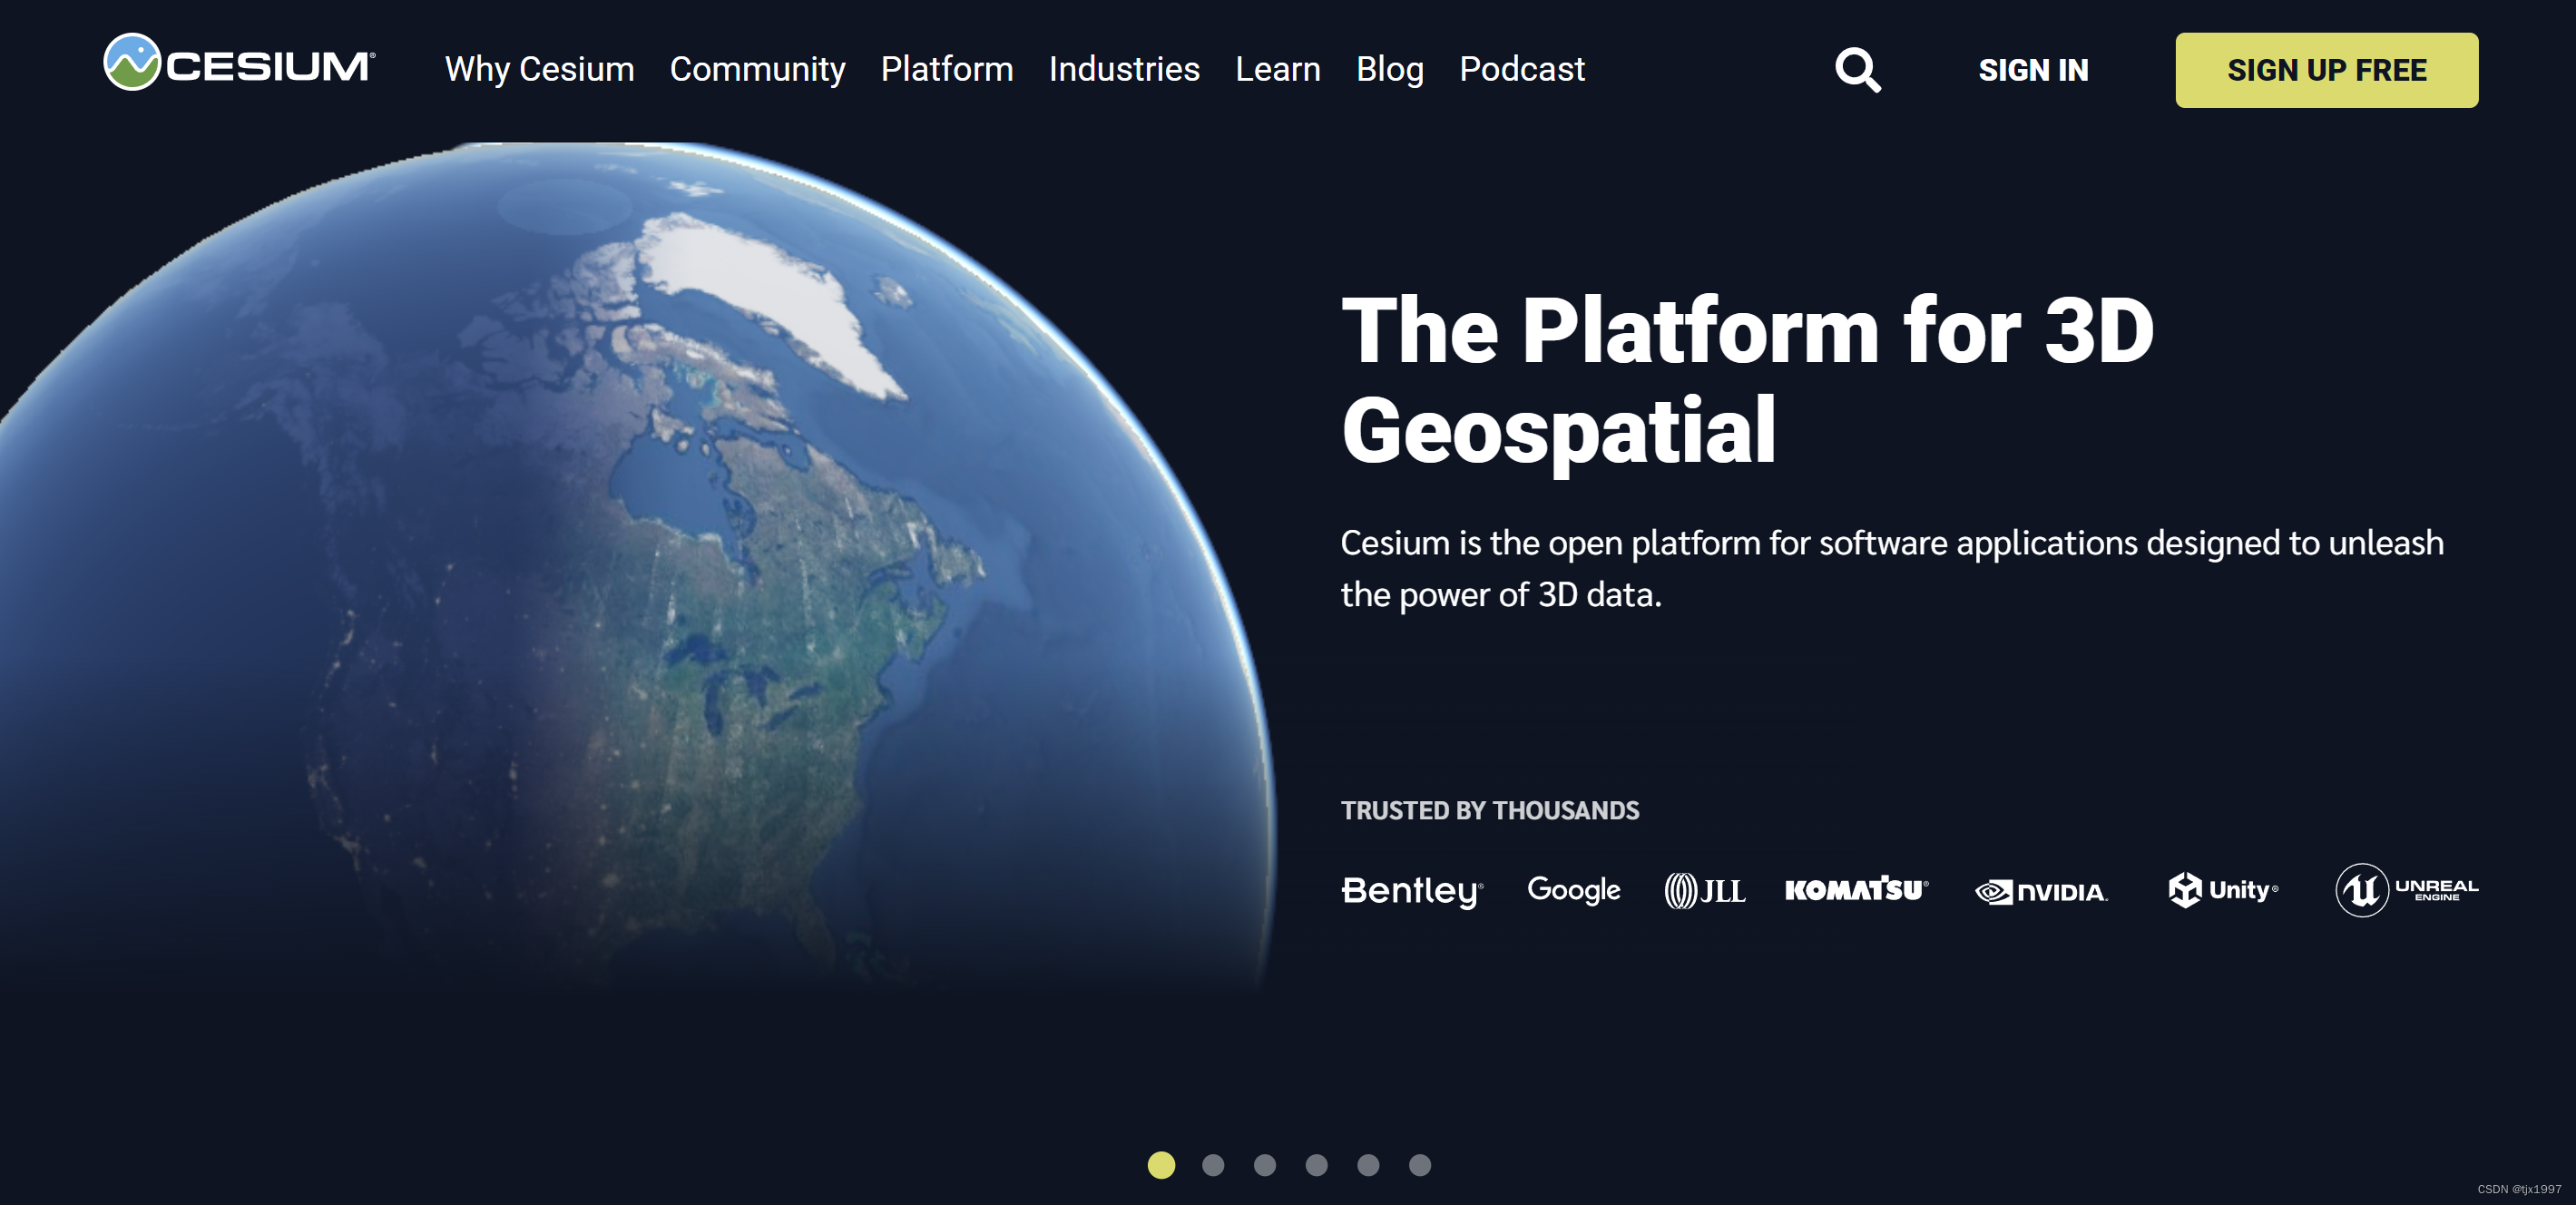Click the Google partner logo
Image resolution: width=2576 pixels, height=1205 pixels.
pyautogui.click(x=1573, y=889)
